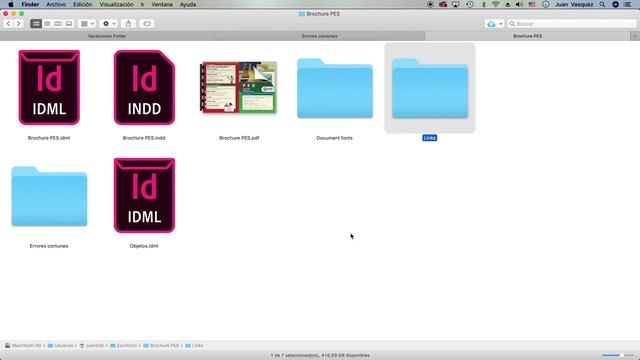
Task: Select the Objetos.idml file icon
Action: click(144, 196)
